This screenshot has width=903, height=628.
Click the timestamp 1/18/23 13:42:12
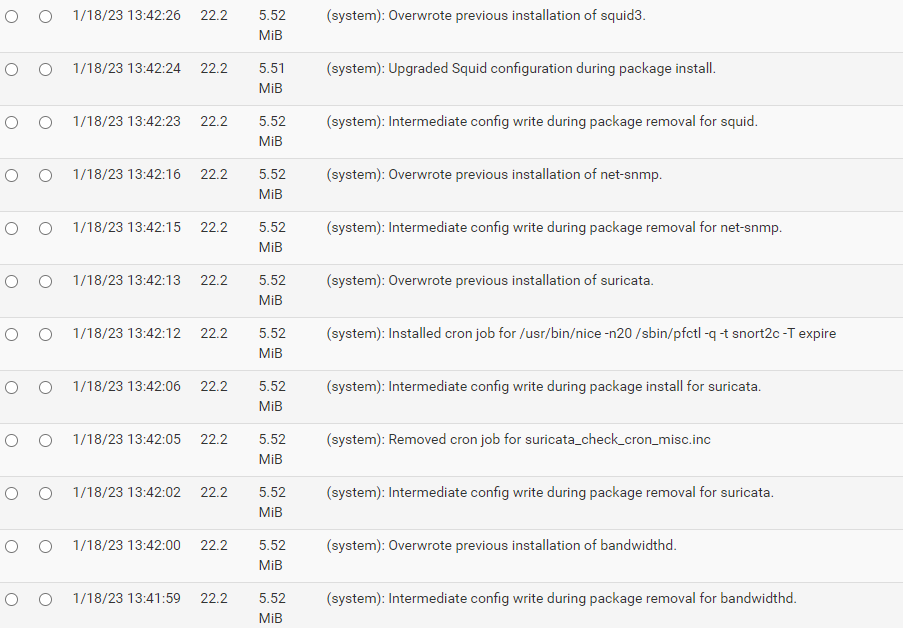click(x=127, y=334)
